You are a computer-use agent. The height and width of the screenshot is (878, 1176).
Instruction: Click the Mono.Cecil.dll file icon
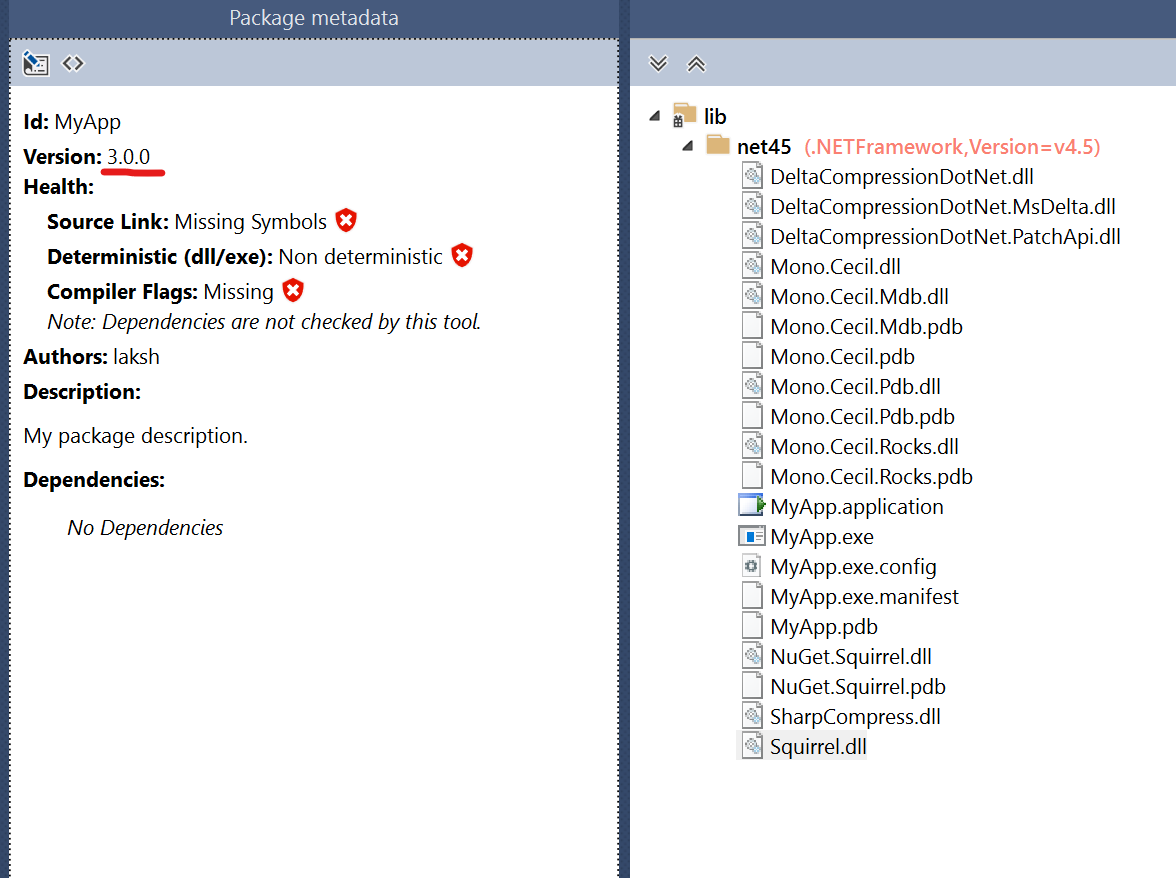click(752, 267)
